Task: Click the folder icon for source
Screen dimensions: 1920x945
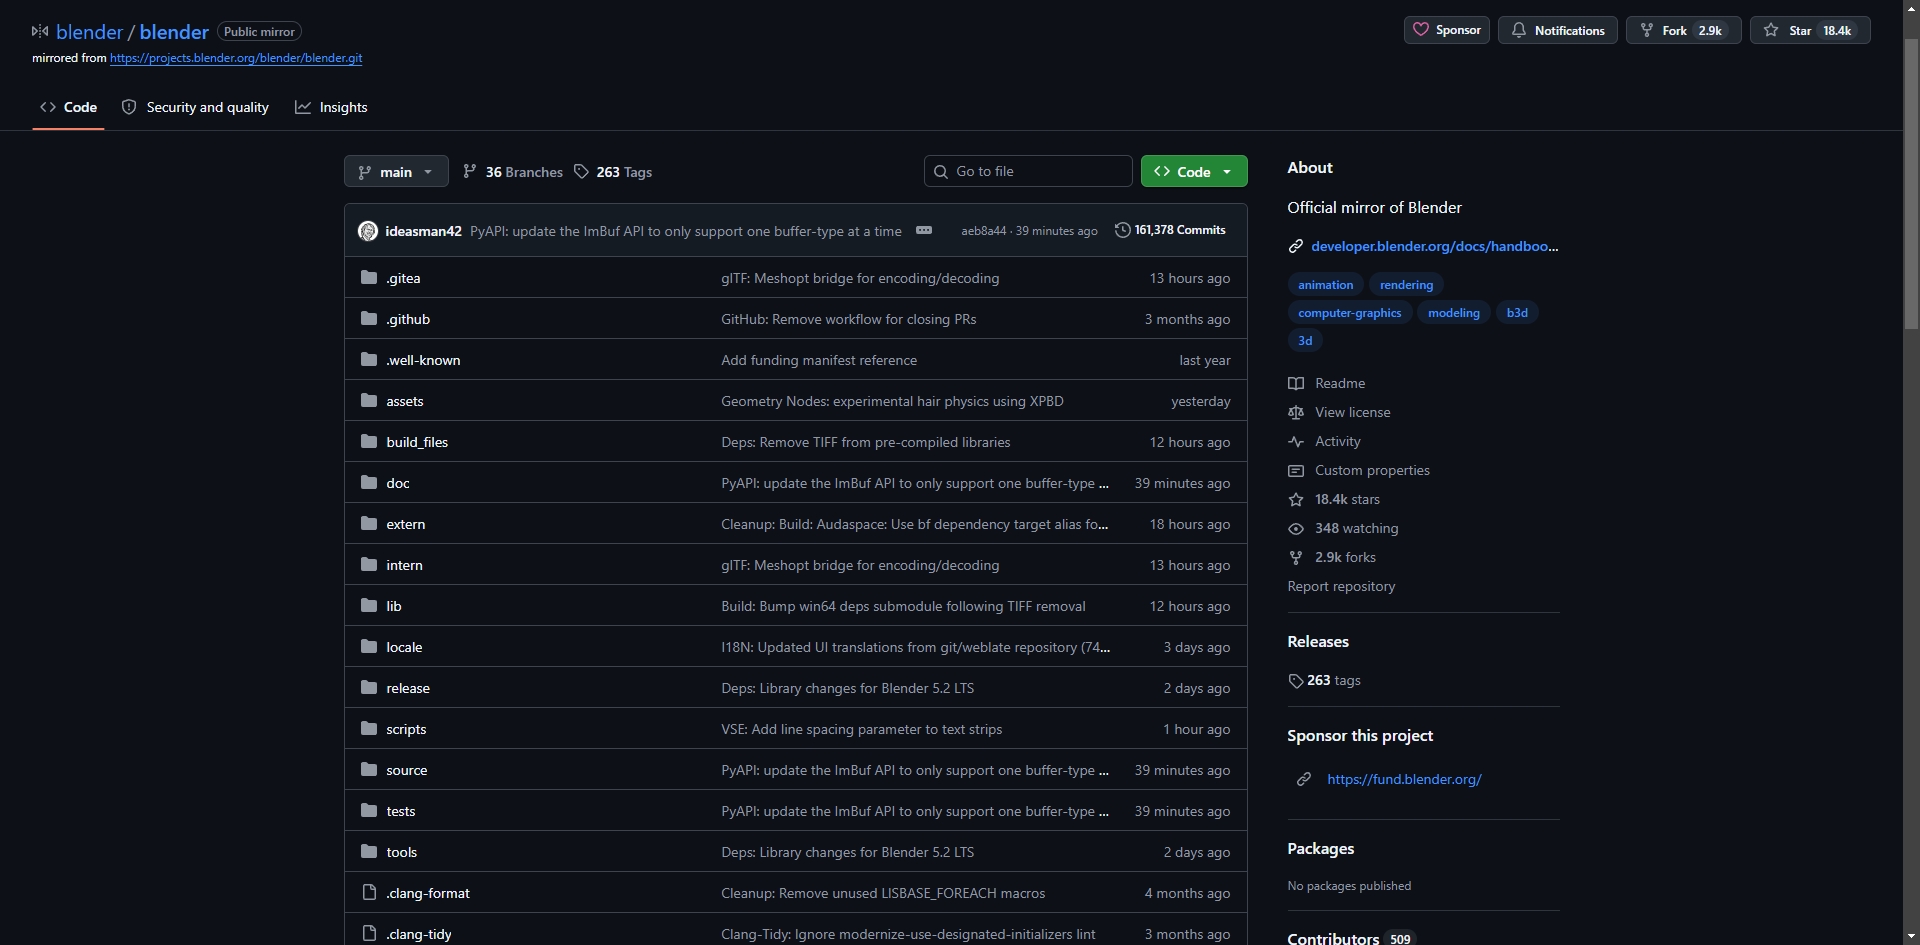Action: pyautogui.click(x=369, y=769)
